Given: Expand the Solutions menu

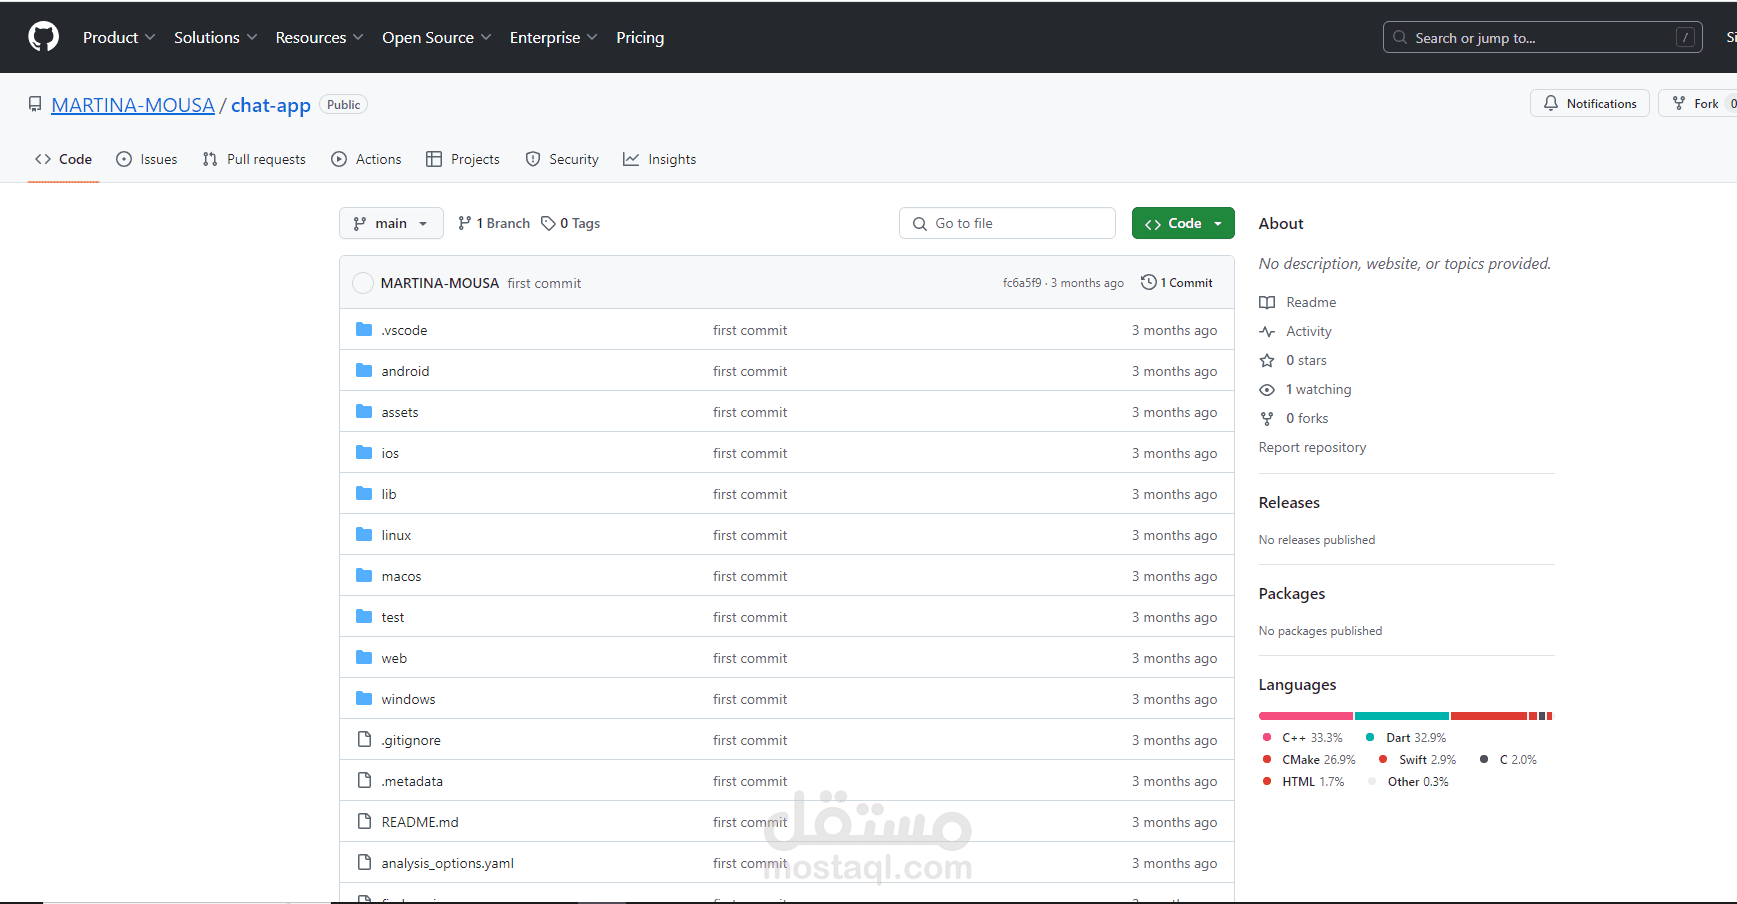Looking at the screenshot, I should [x=215, y=37].
